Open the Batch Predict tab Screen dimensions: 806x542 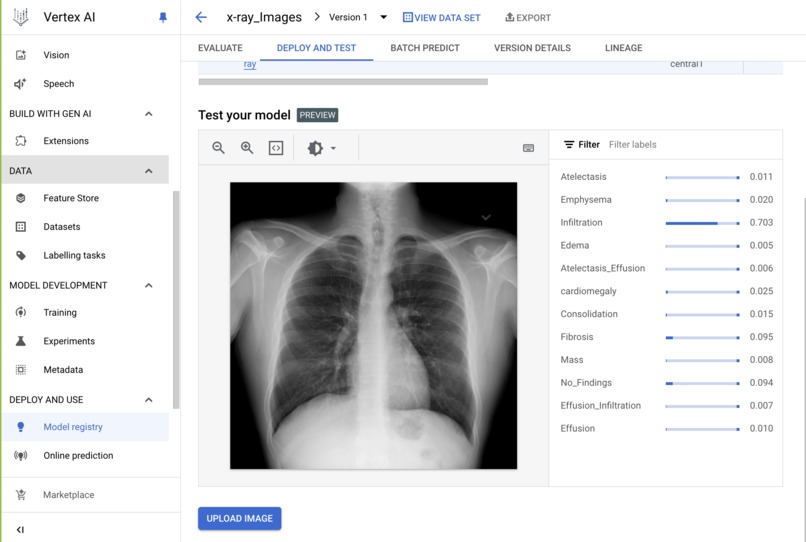[425, 48]
